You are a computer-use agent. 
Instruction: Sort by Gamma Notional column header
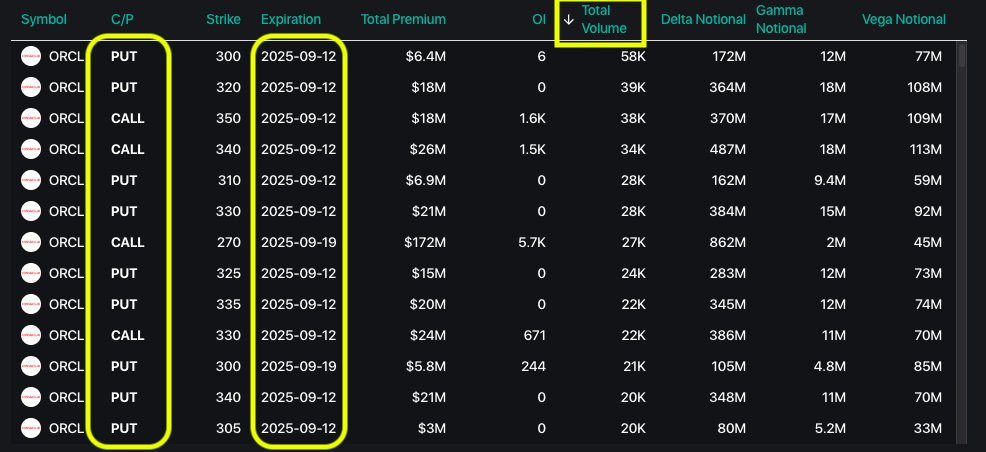(x=781, y=19)
